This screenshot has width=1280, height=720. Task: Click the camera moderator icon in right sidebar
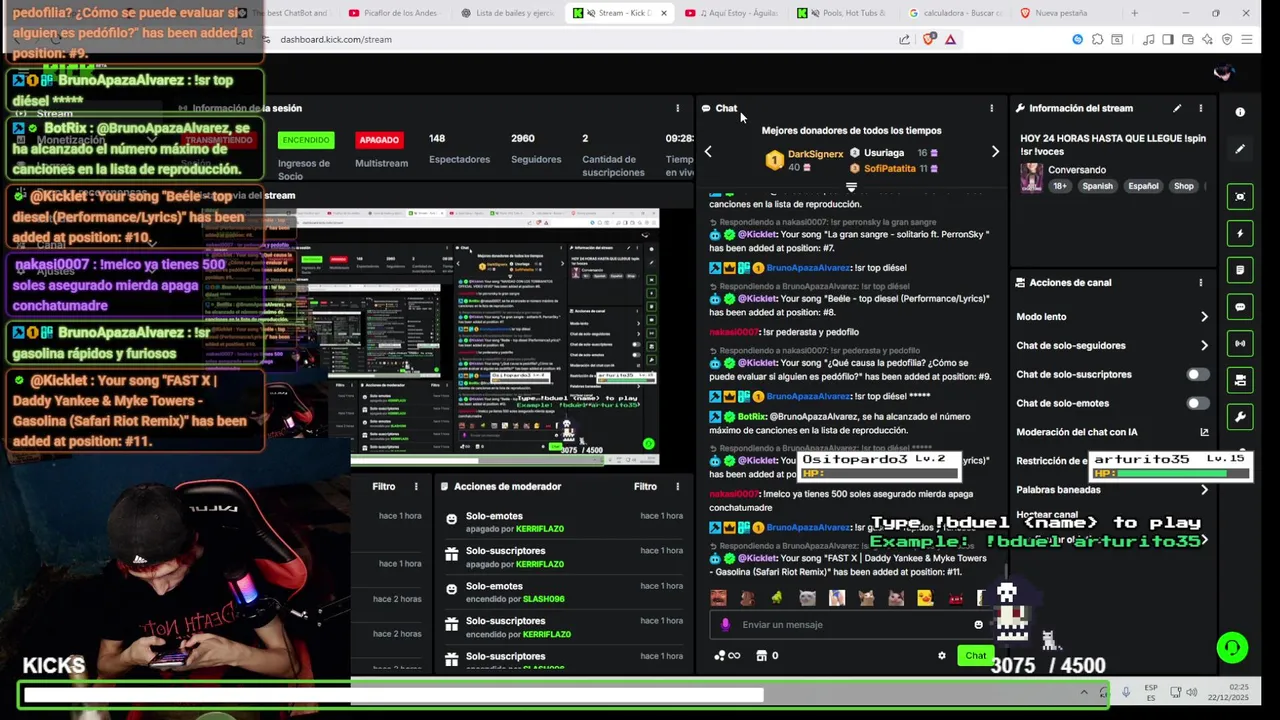click(1240, 380)
